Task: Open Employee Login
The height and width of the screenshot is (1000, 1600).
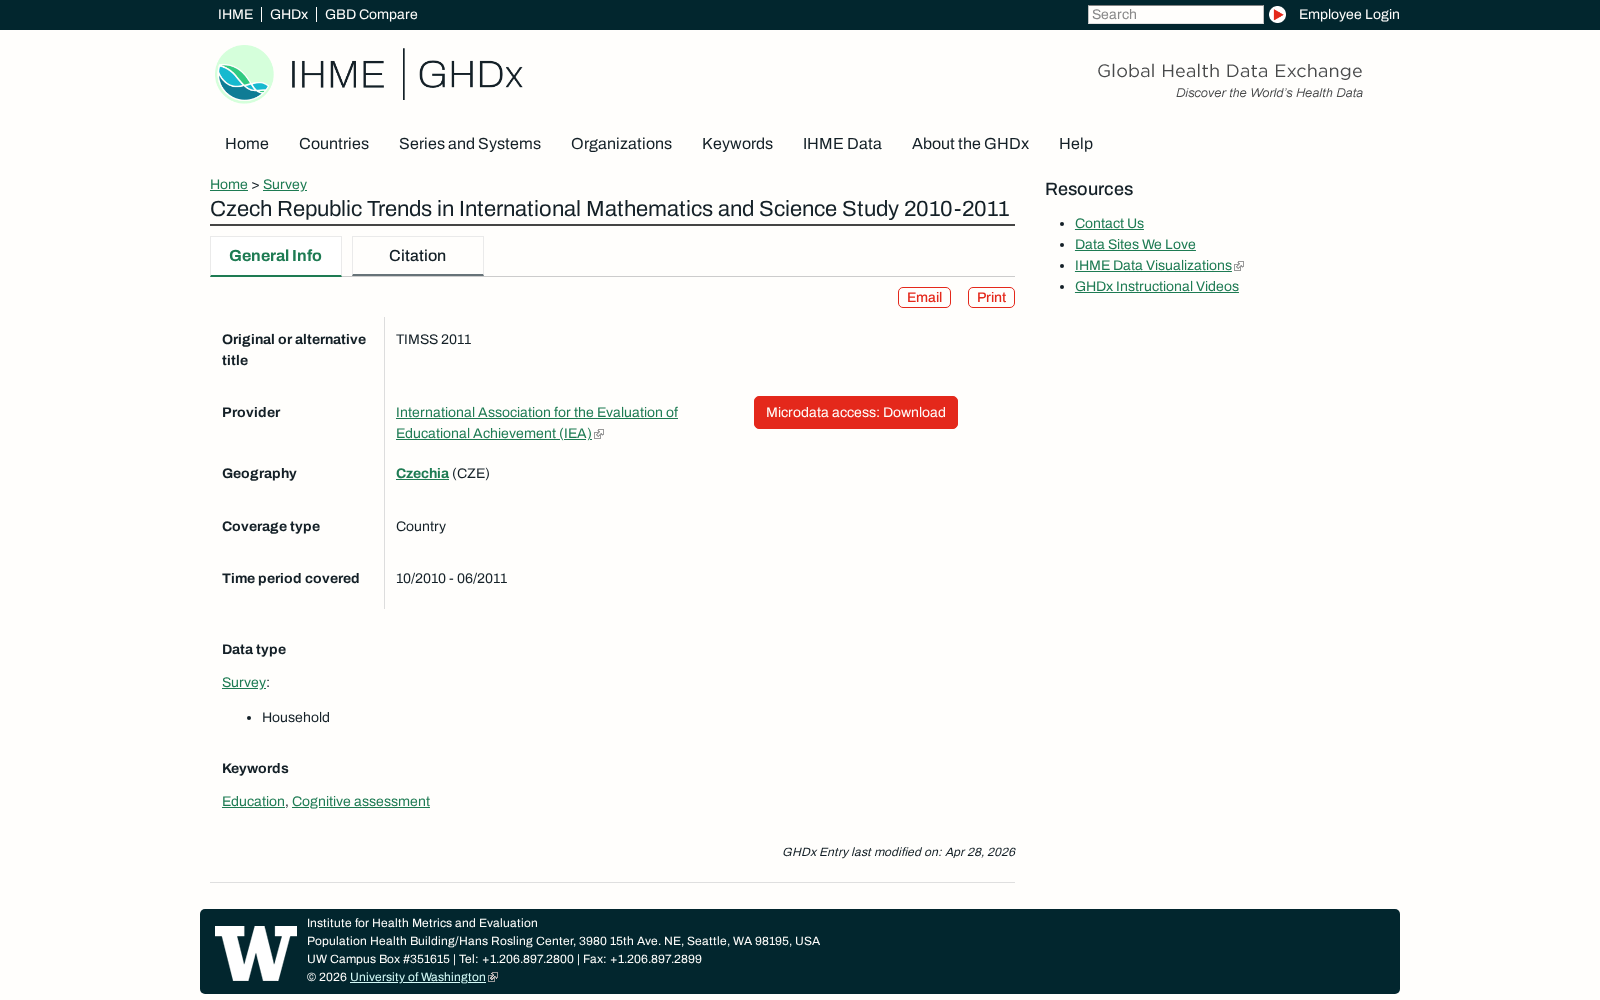Action: point(1349,14)
